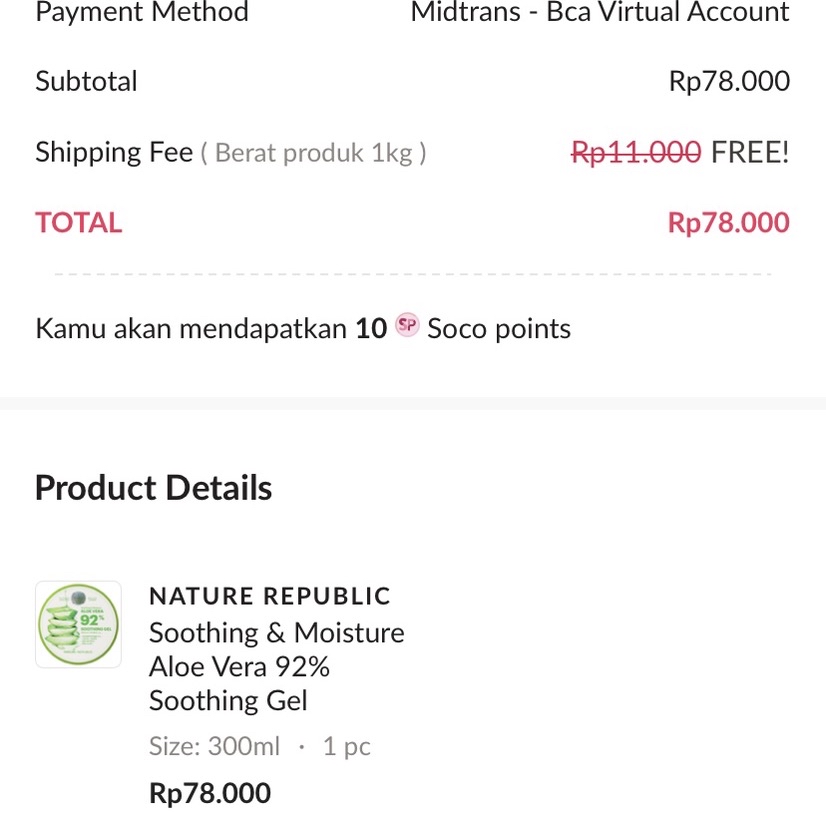Tap the FREE! shipping text
Image resolution: width=826 pixels, height=824 pixels.
[x=750, y=152]
